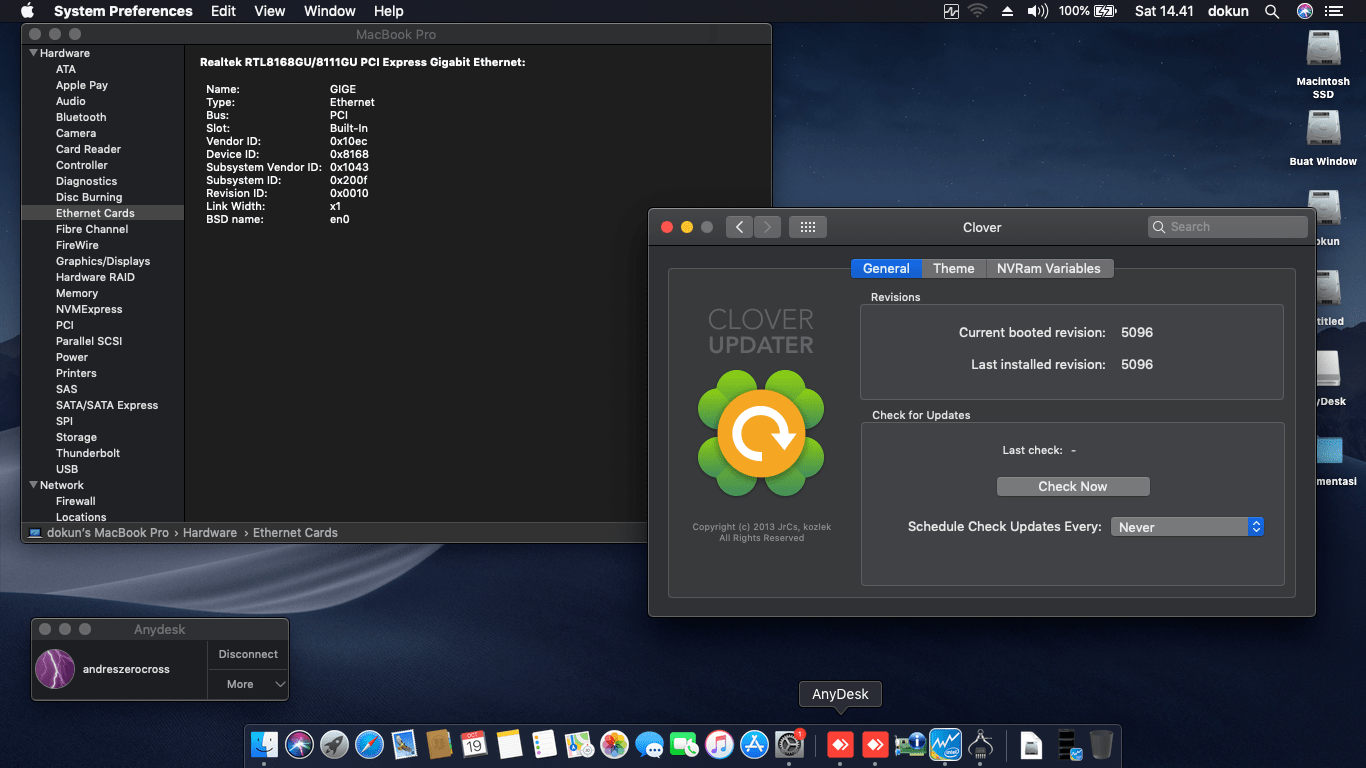
Task: Open Intel Power Gadget in dock
Action: [x=945, y=744]
